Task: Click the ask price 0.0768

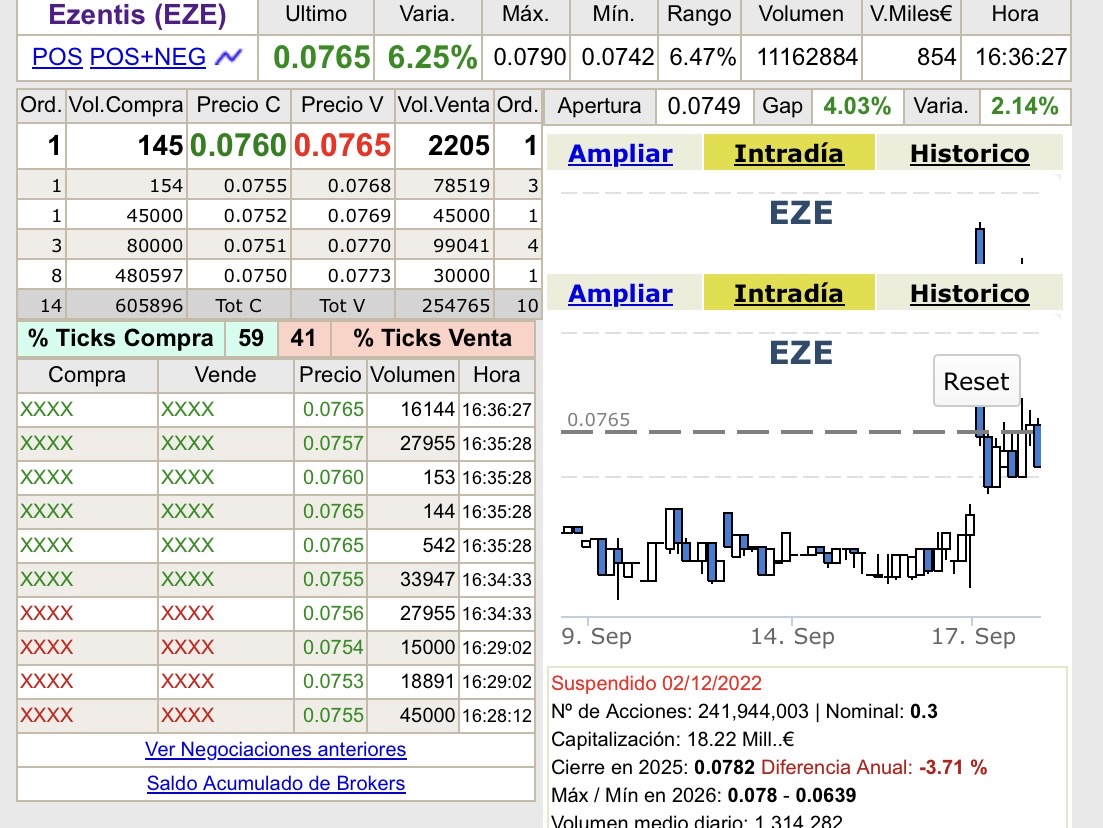Action: pos(359,186)
